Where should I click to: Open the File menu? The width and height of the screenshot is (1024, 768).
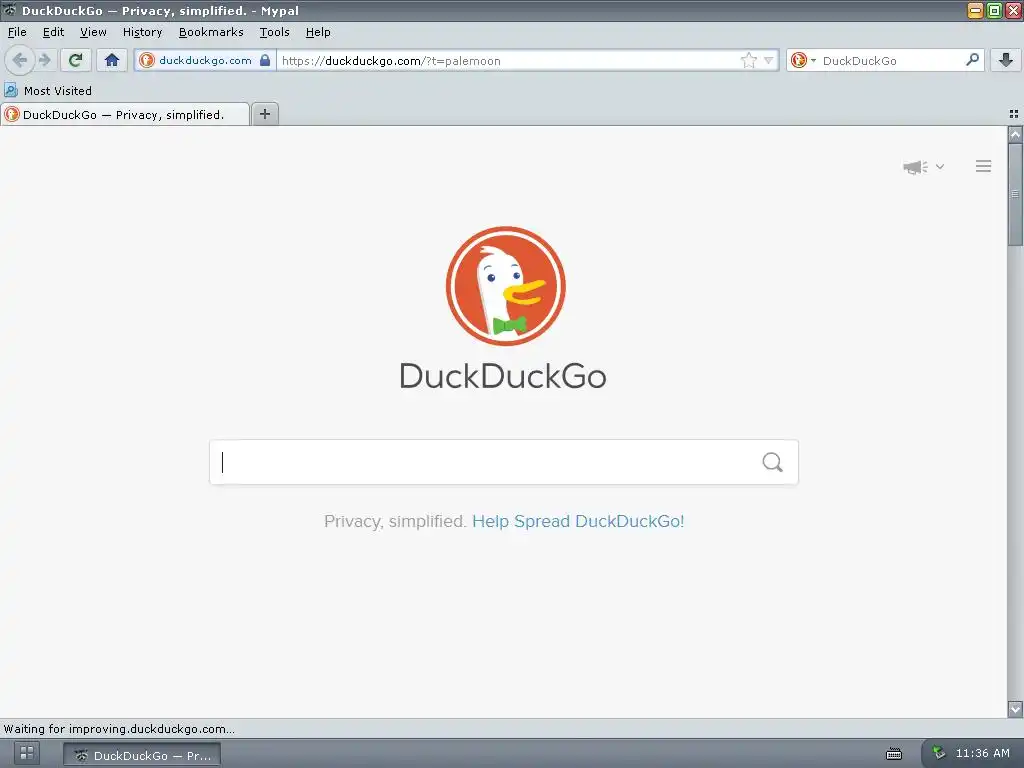[x=18, y=32]
